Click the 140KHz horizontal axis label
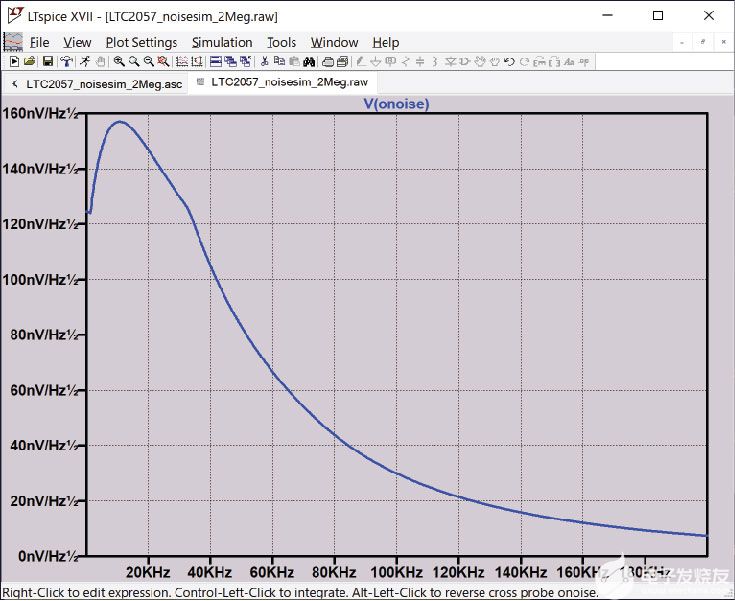The width and height of the screenshot is (735, 601). (521, 572)
